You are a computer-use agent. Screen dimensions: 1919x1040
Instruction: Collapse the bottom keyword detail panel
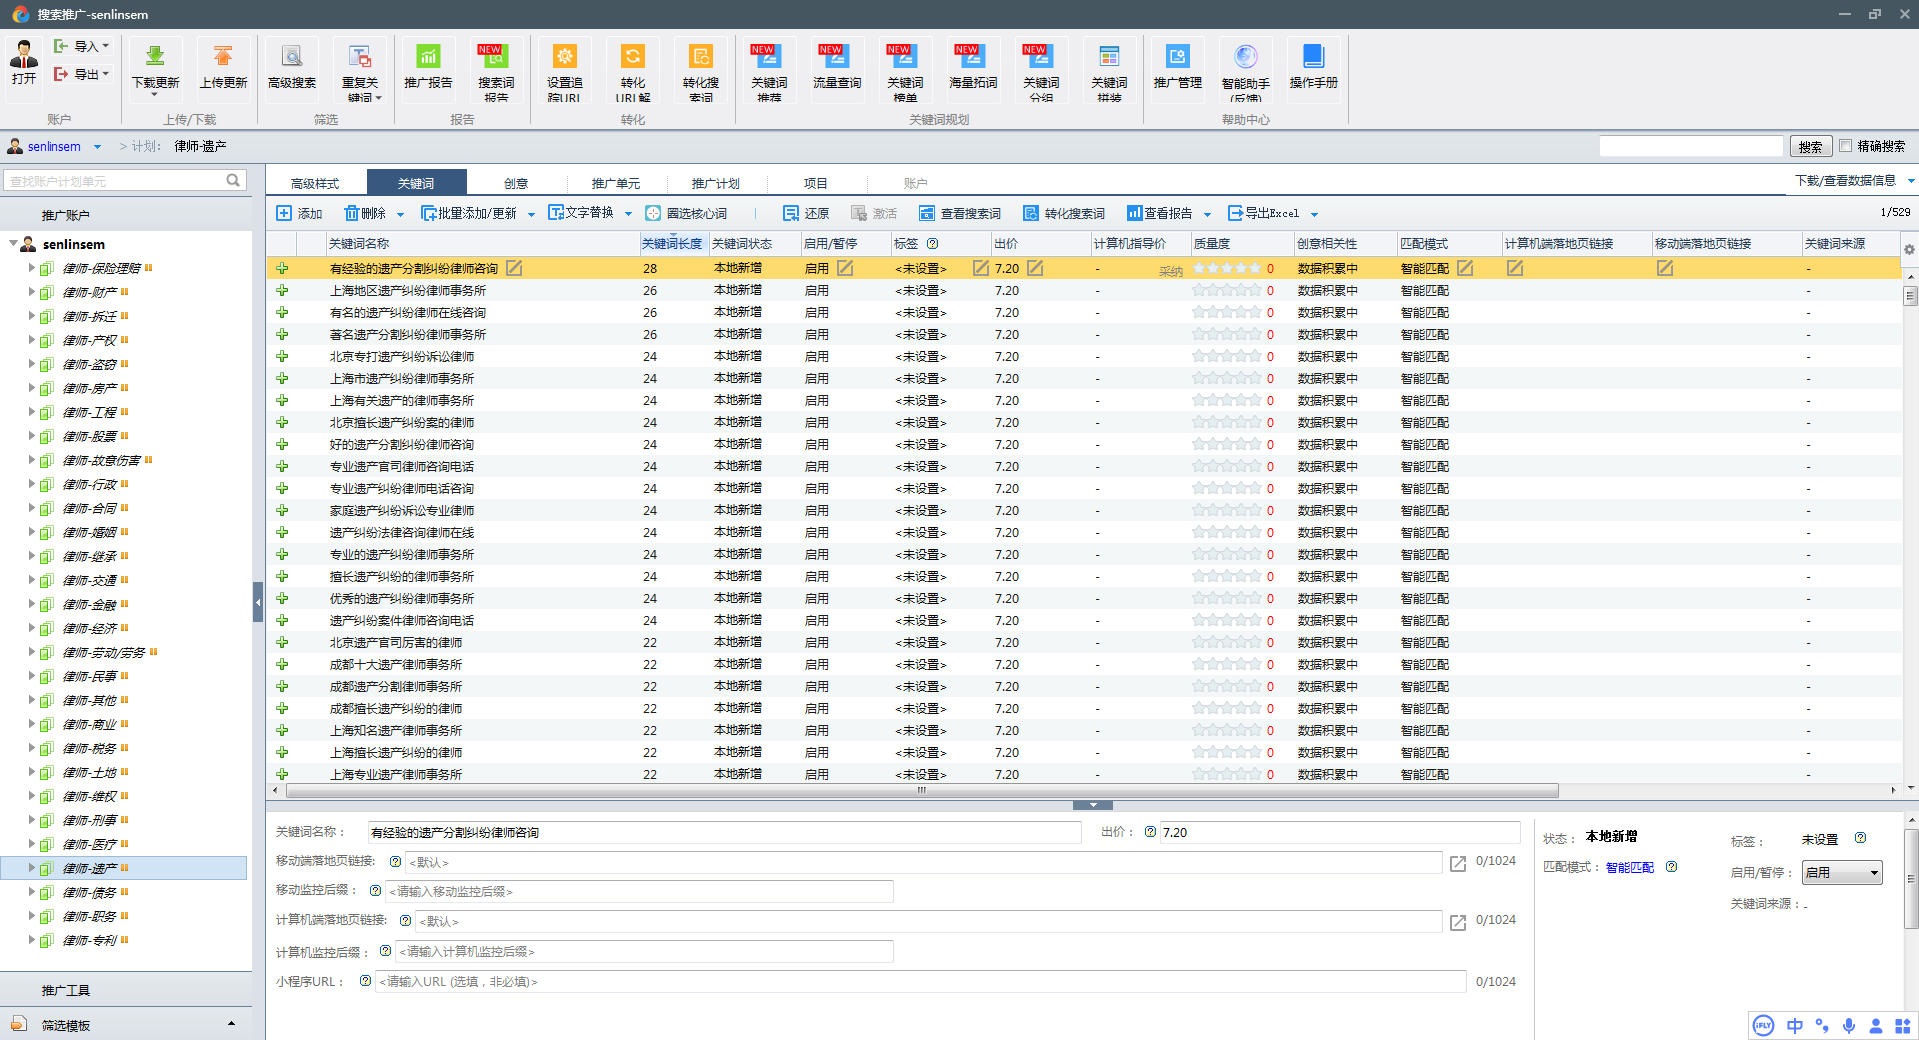[x=1092, y=805]
